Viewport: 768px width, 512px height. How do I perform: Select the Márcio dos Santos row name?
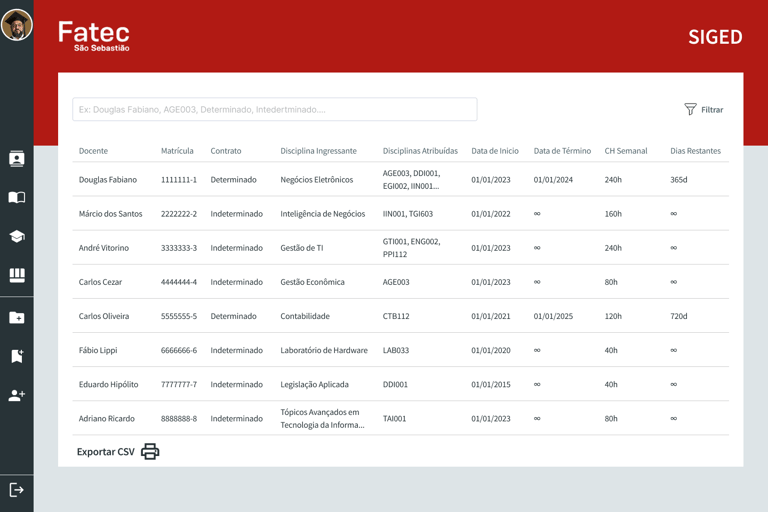pyautogui.click(x=110, y=214)
